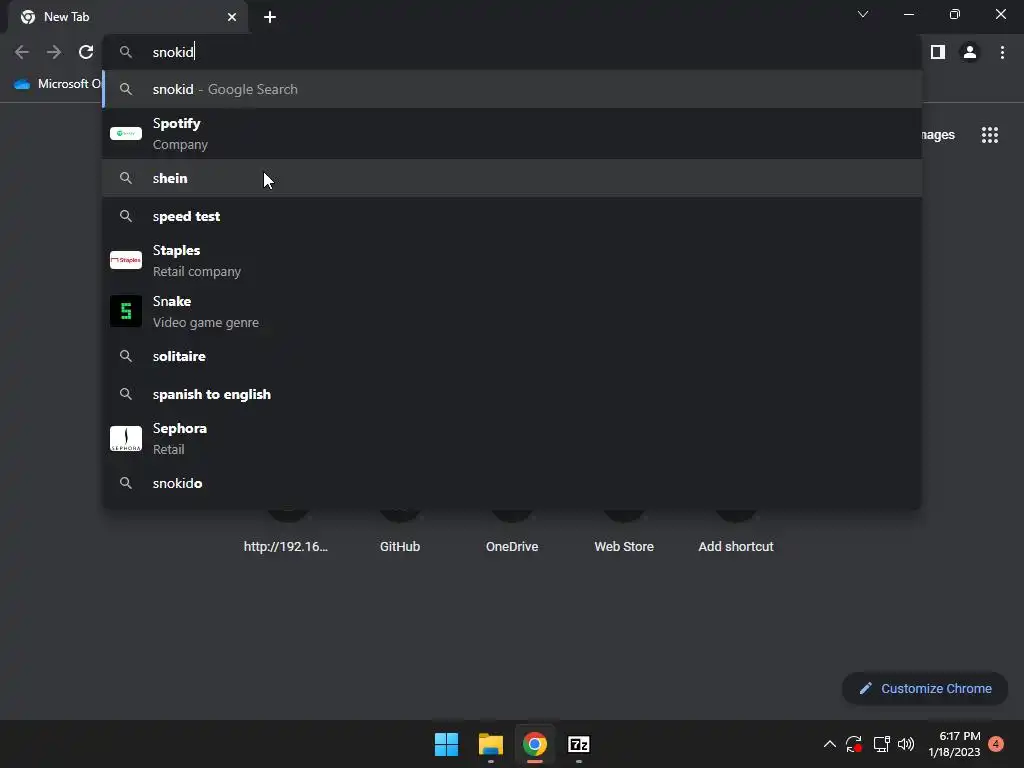1024x768 pixels.
Task: Click the Customize Chrome button
Action: (925, 689)
